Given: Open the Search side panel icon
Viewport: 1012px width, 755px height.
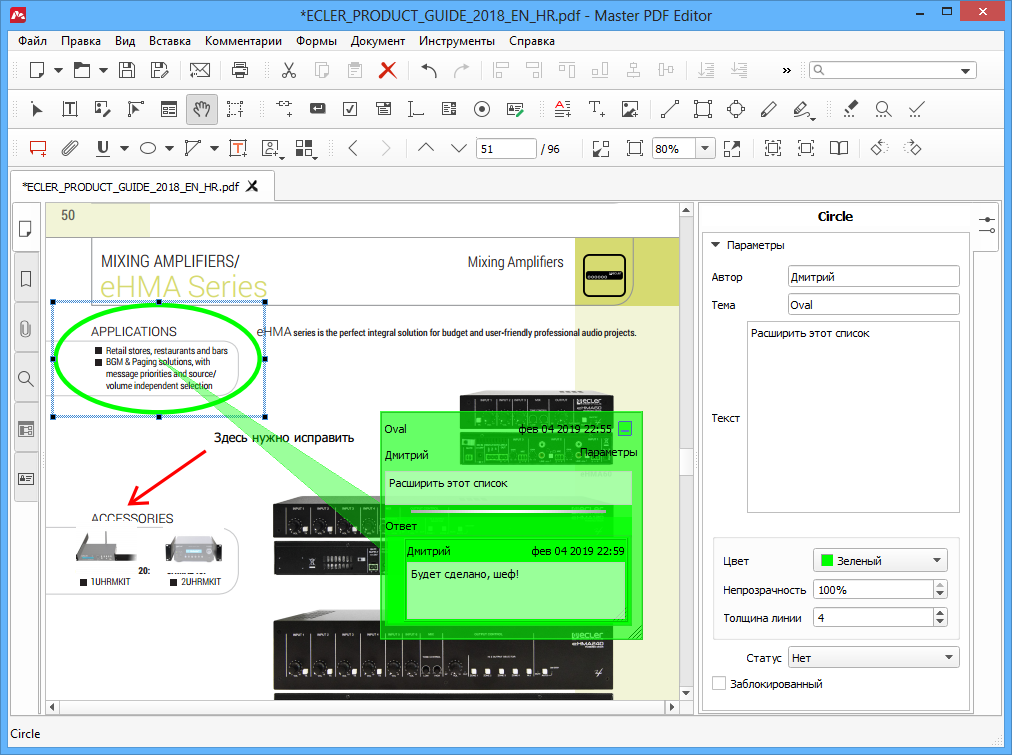Looking at the screenshot, I should (26, 379).
